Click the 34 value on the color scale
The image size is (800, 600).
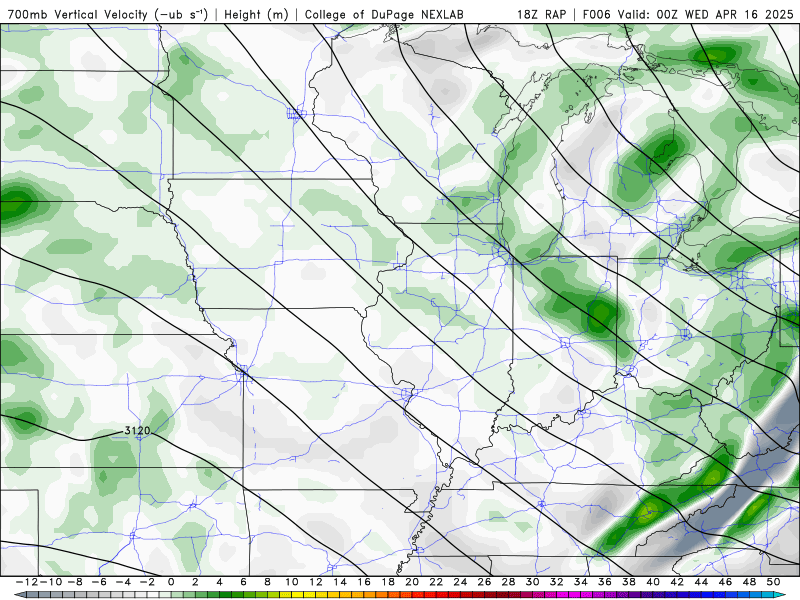click(x=581, y=582)
